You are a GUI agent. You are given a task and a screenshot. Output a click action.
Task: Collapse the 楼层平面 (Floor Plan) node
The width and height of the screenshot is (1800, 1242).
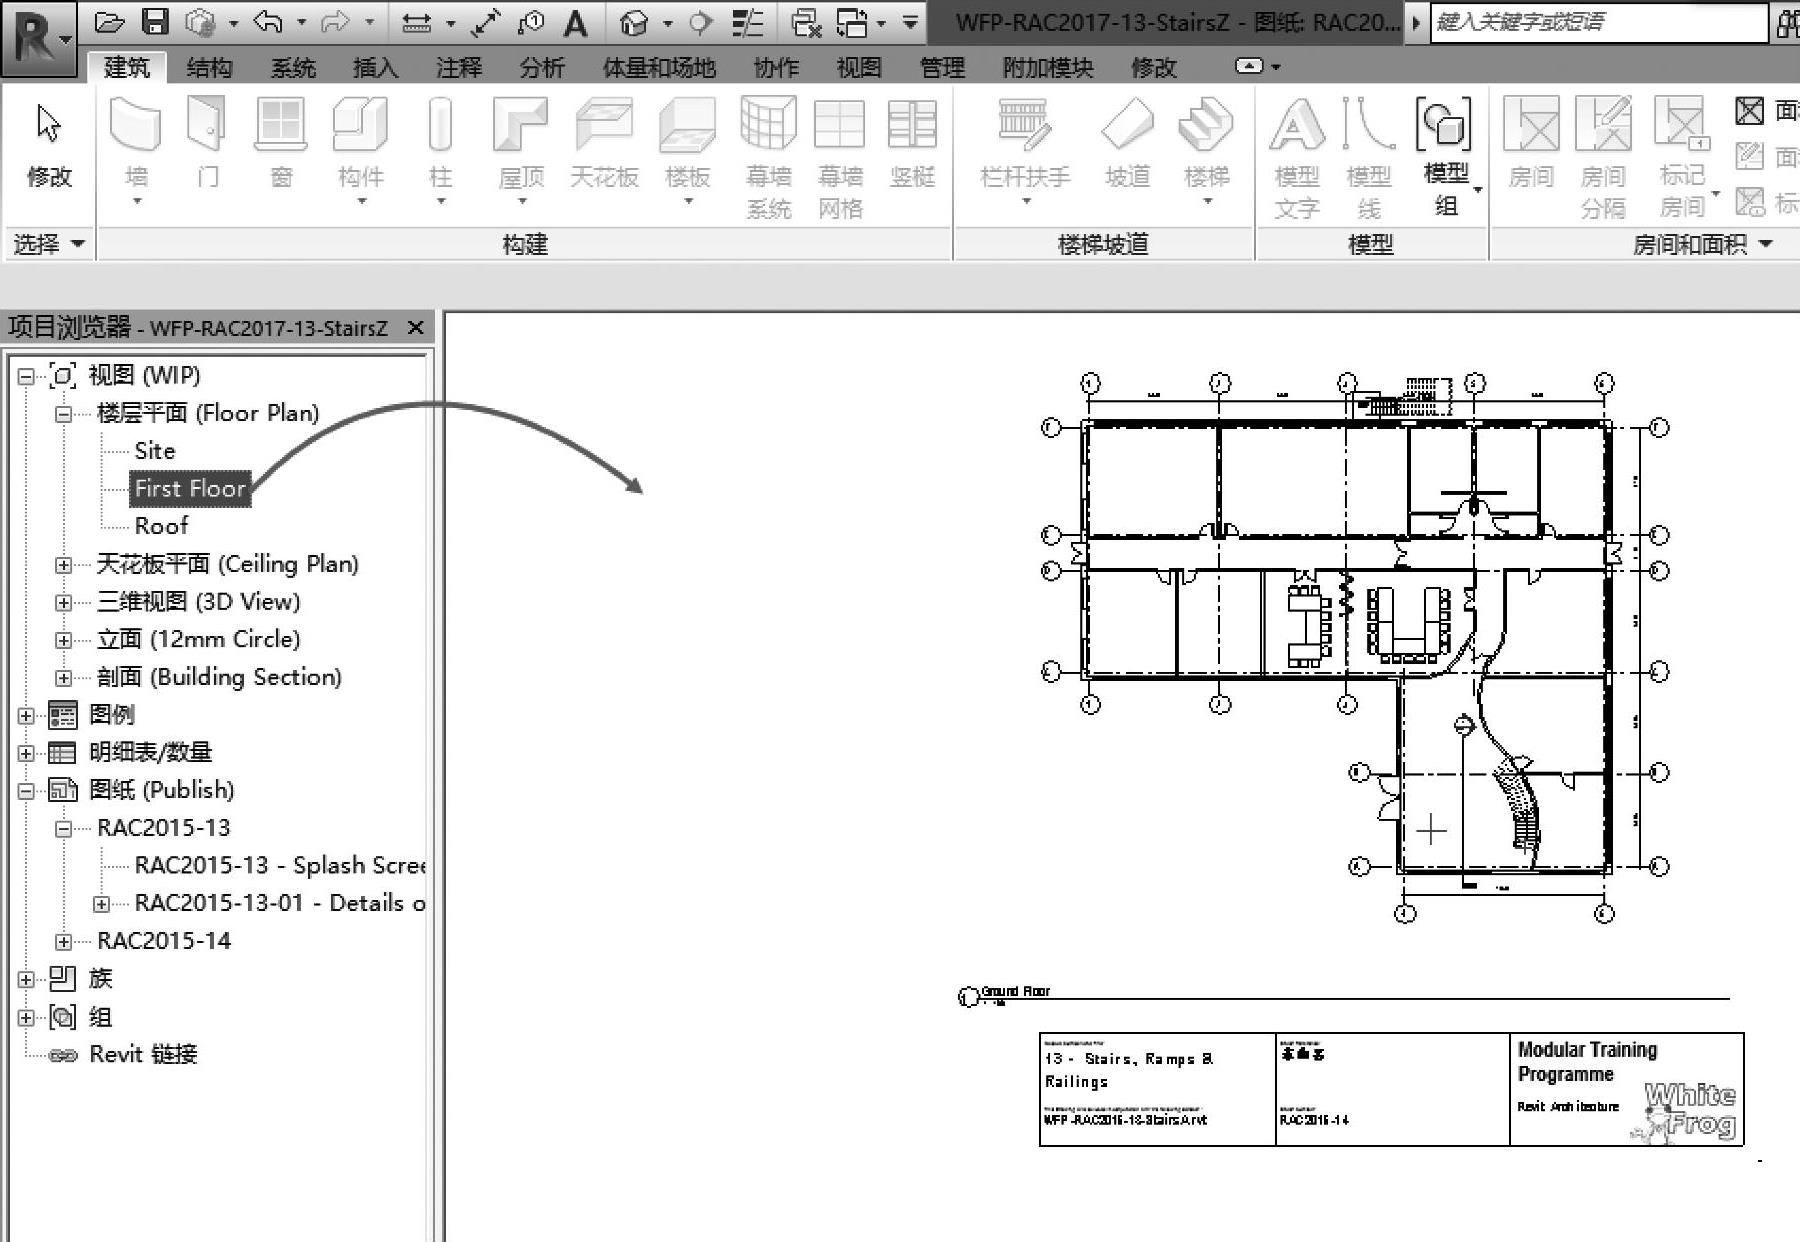click(63, 414)
